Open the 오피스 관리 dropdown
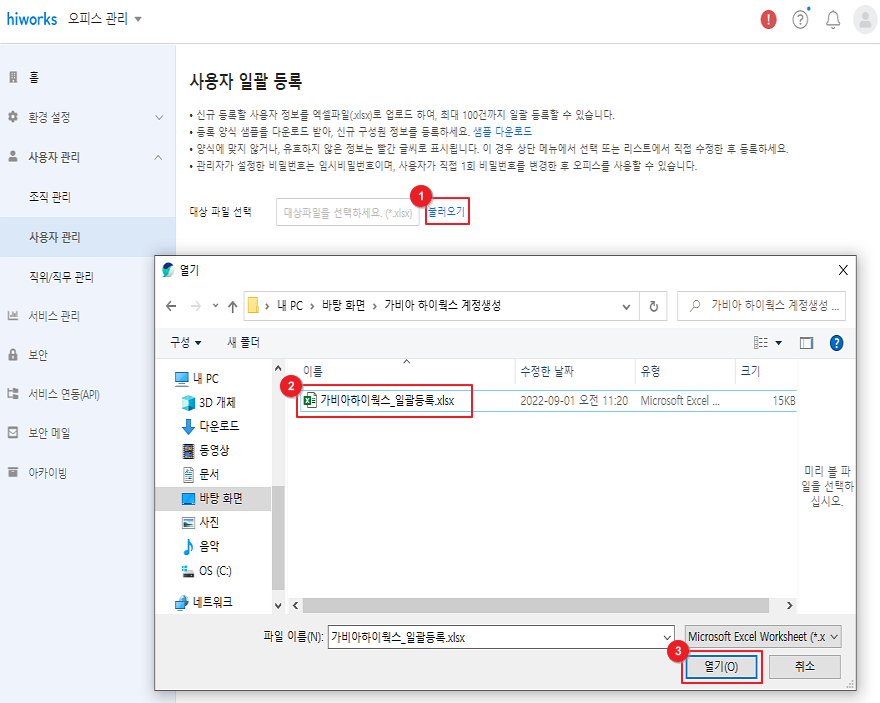This screenshot has height=703, width=880. point(104,19)
